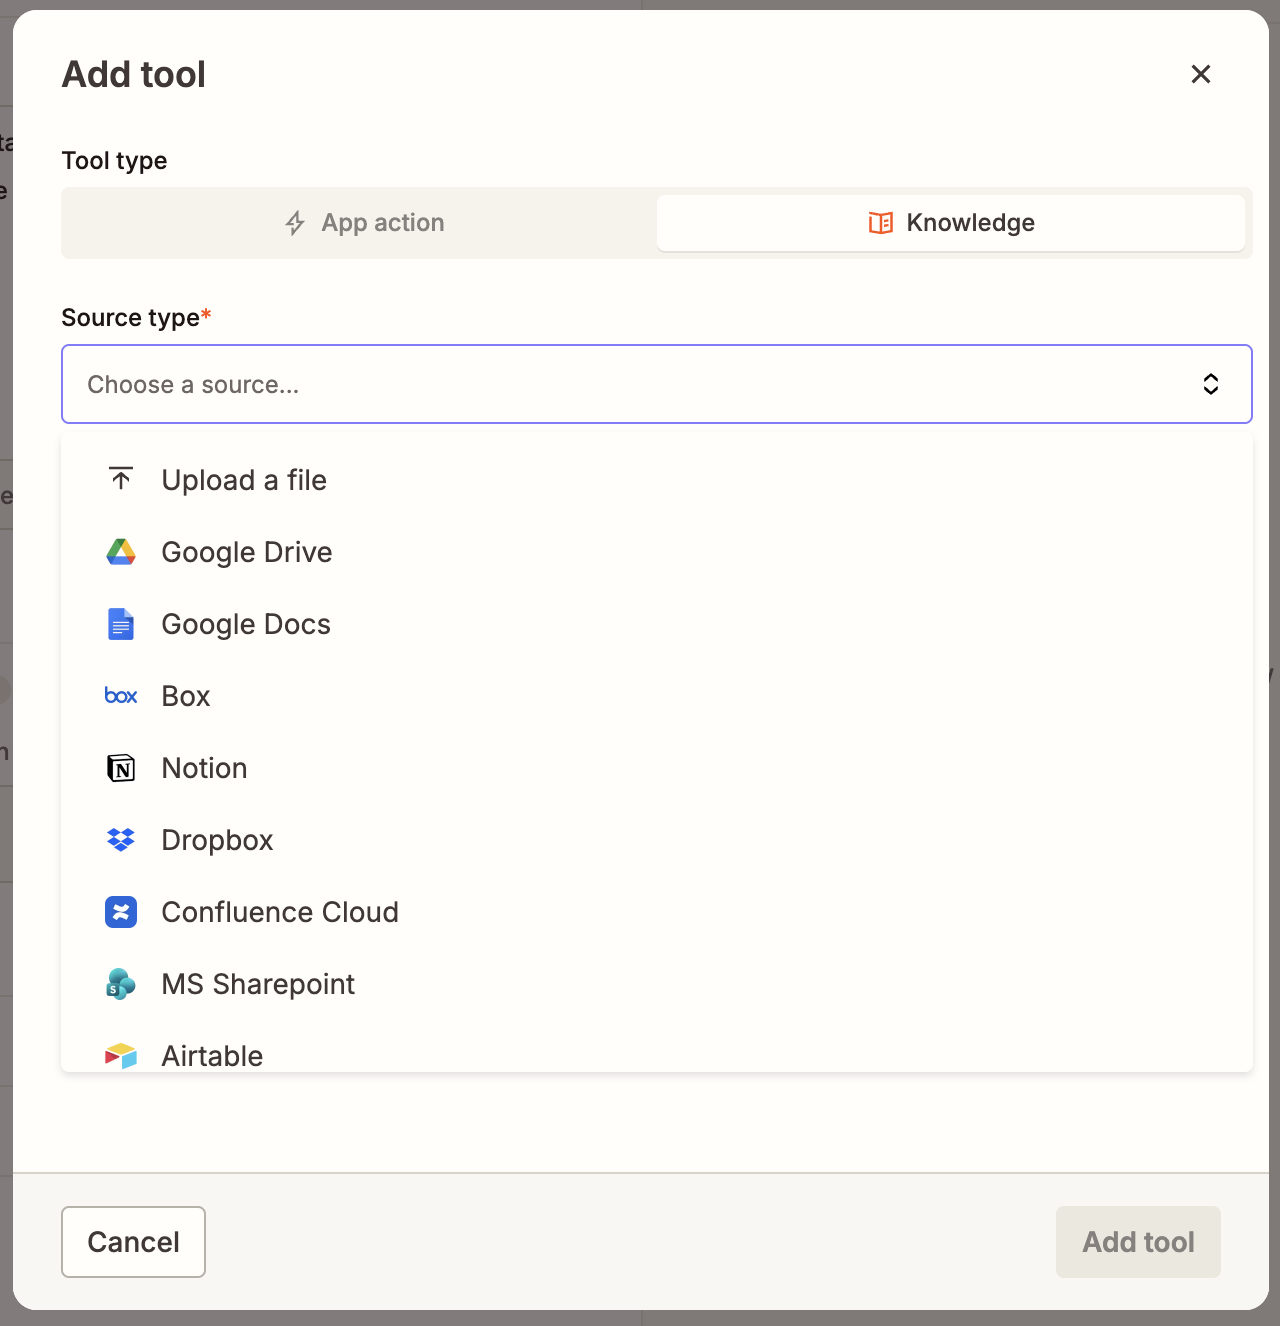Pick Dropbox as source type
1280x1326 pixels.
(657, 840)
